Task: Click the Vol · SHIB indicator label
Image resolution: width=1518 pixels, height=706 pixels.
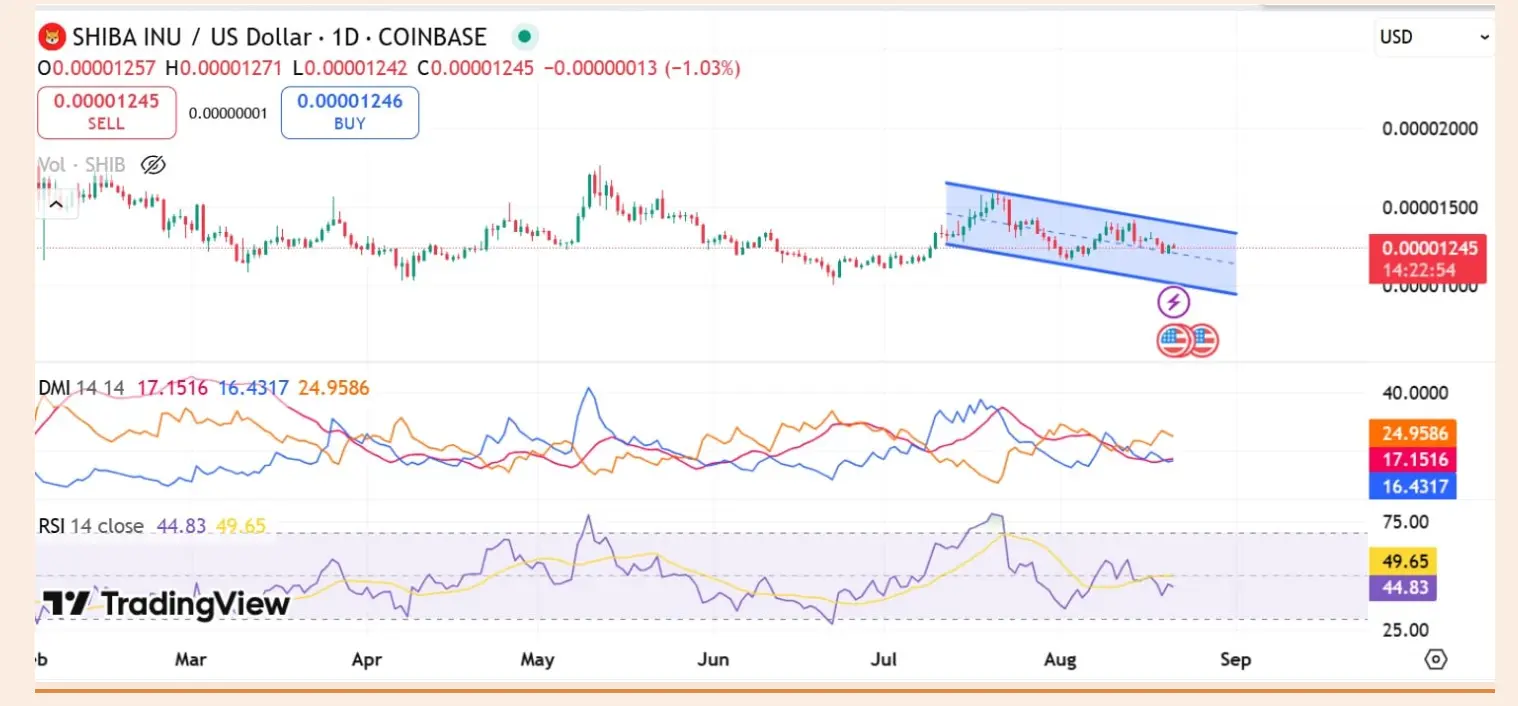Action: coord(82,165)
